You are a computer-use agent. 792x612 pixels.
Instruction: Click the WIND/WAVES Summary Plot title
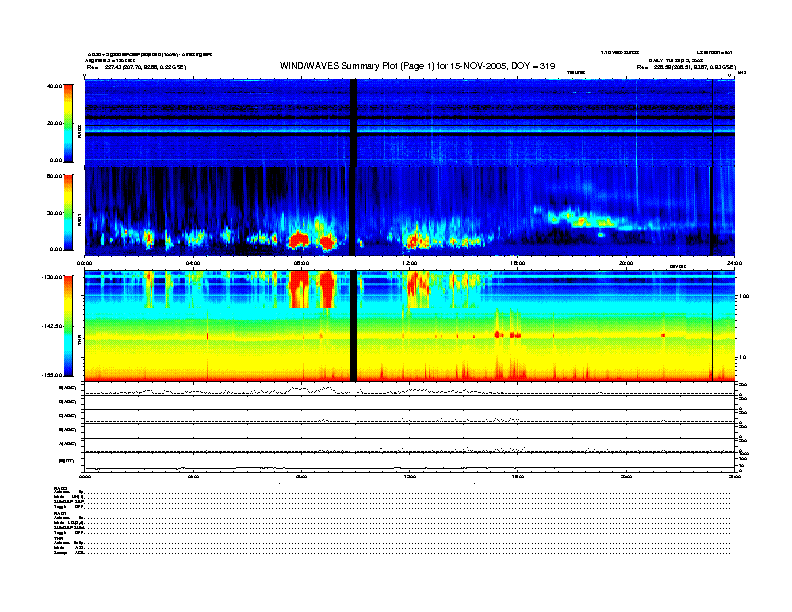tap(417, 66)
